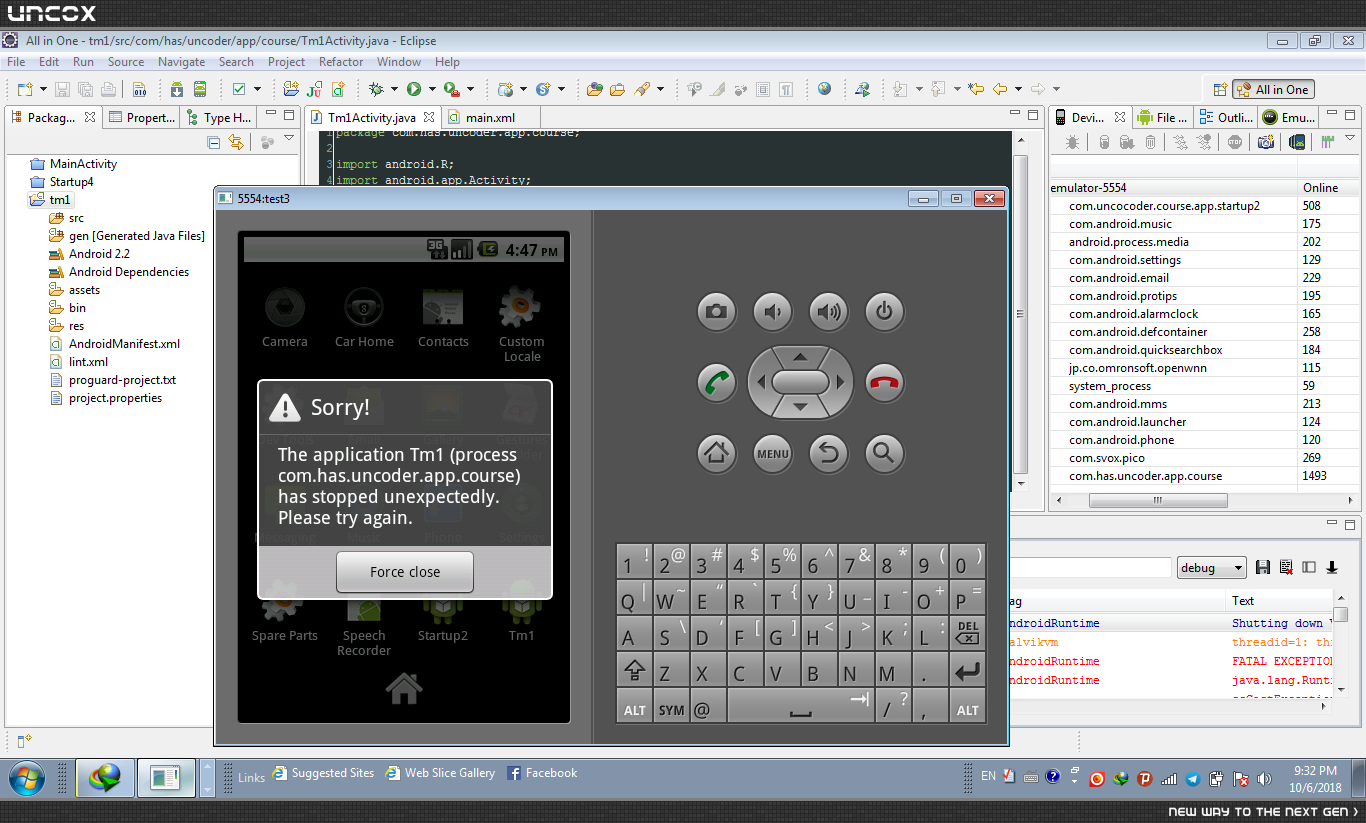Click the green Run button in toolbar
Viewport: 1366px width, 823px height.
[413, 89]
